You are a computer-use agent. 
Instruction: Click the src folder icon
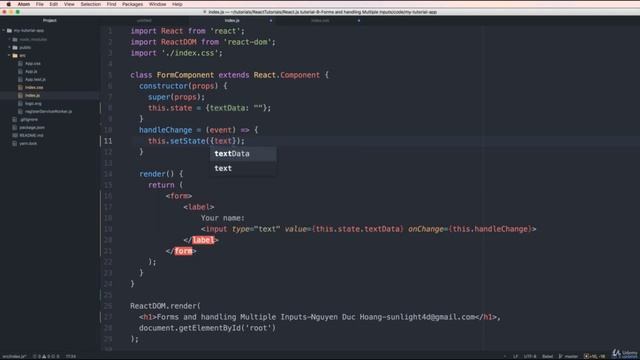(x=15, y=56)
